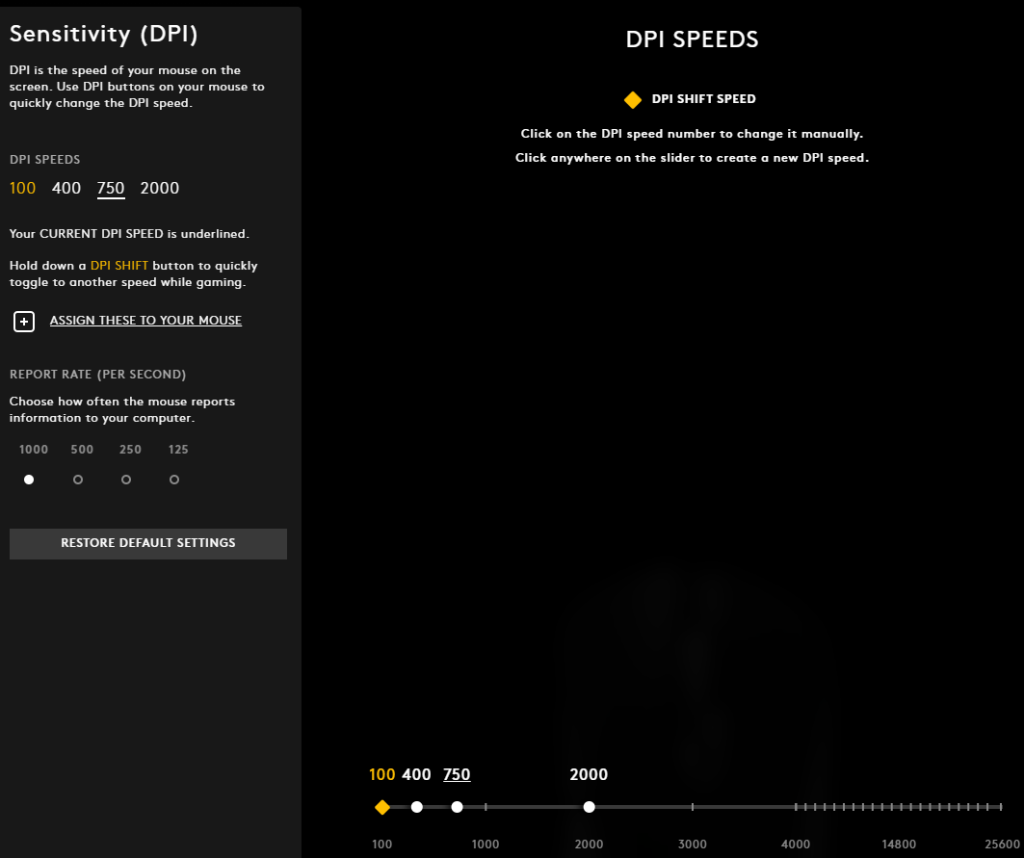The height and width of the screenshot is (858, 1024).
Task: Click the plus icon beside Assign These To Your Mouse
Action: [x=24, y=321]
